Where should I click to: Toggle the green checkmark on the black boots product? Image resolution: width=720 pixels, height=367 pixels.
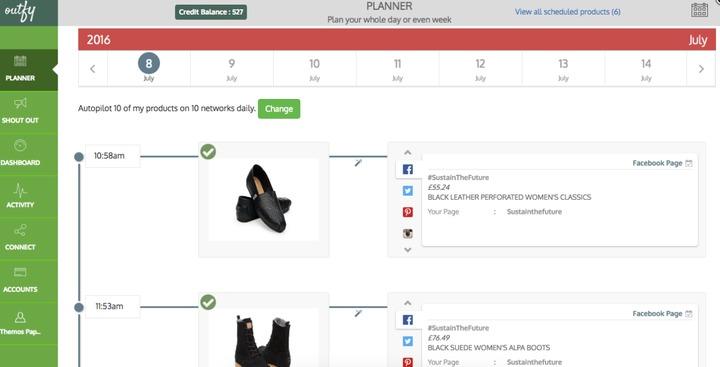(208, 302)
